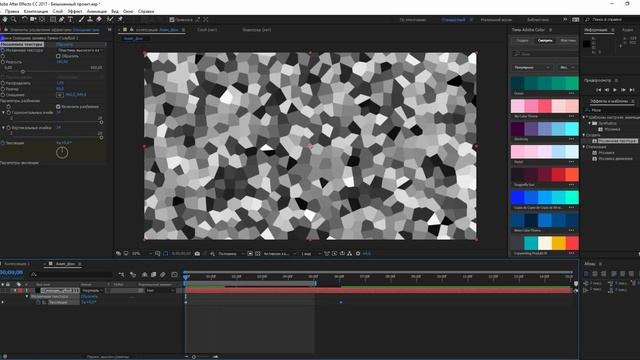This screenshot has width=640, height=360.
Task: Select the Zoom magnifier tool
Action: click(14, 19)
